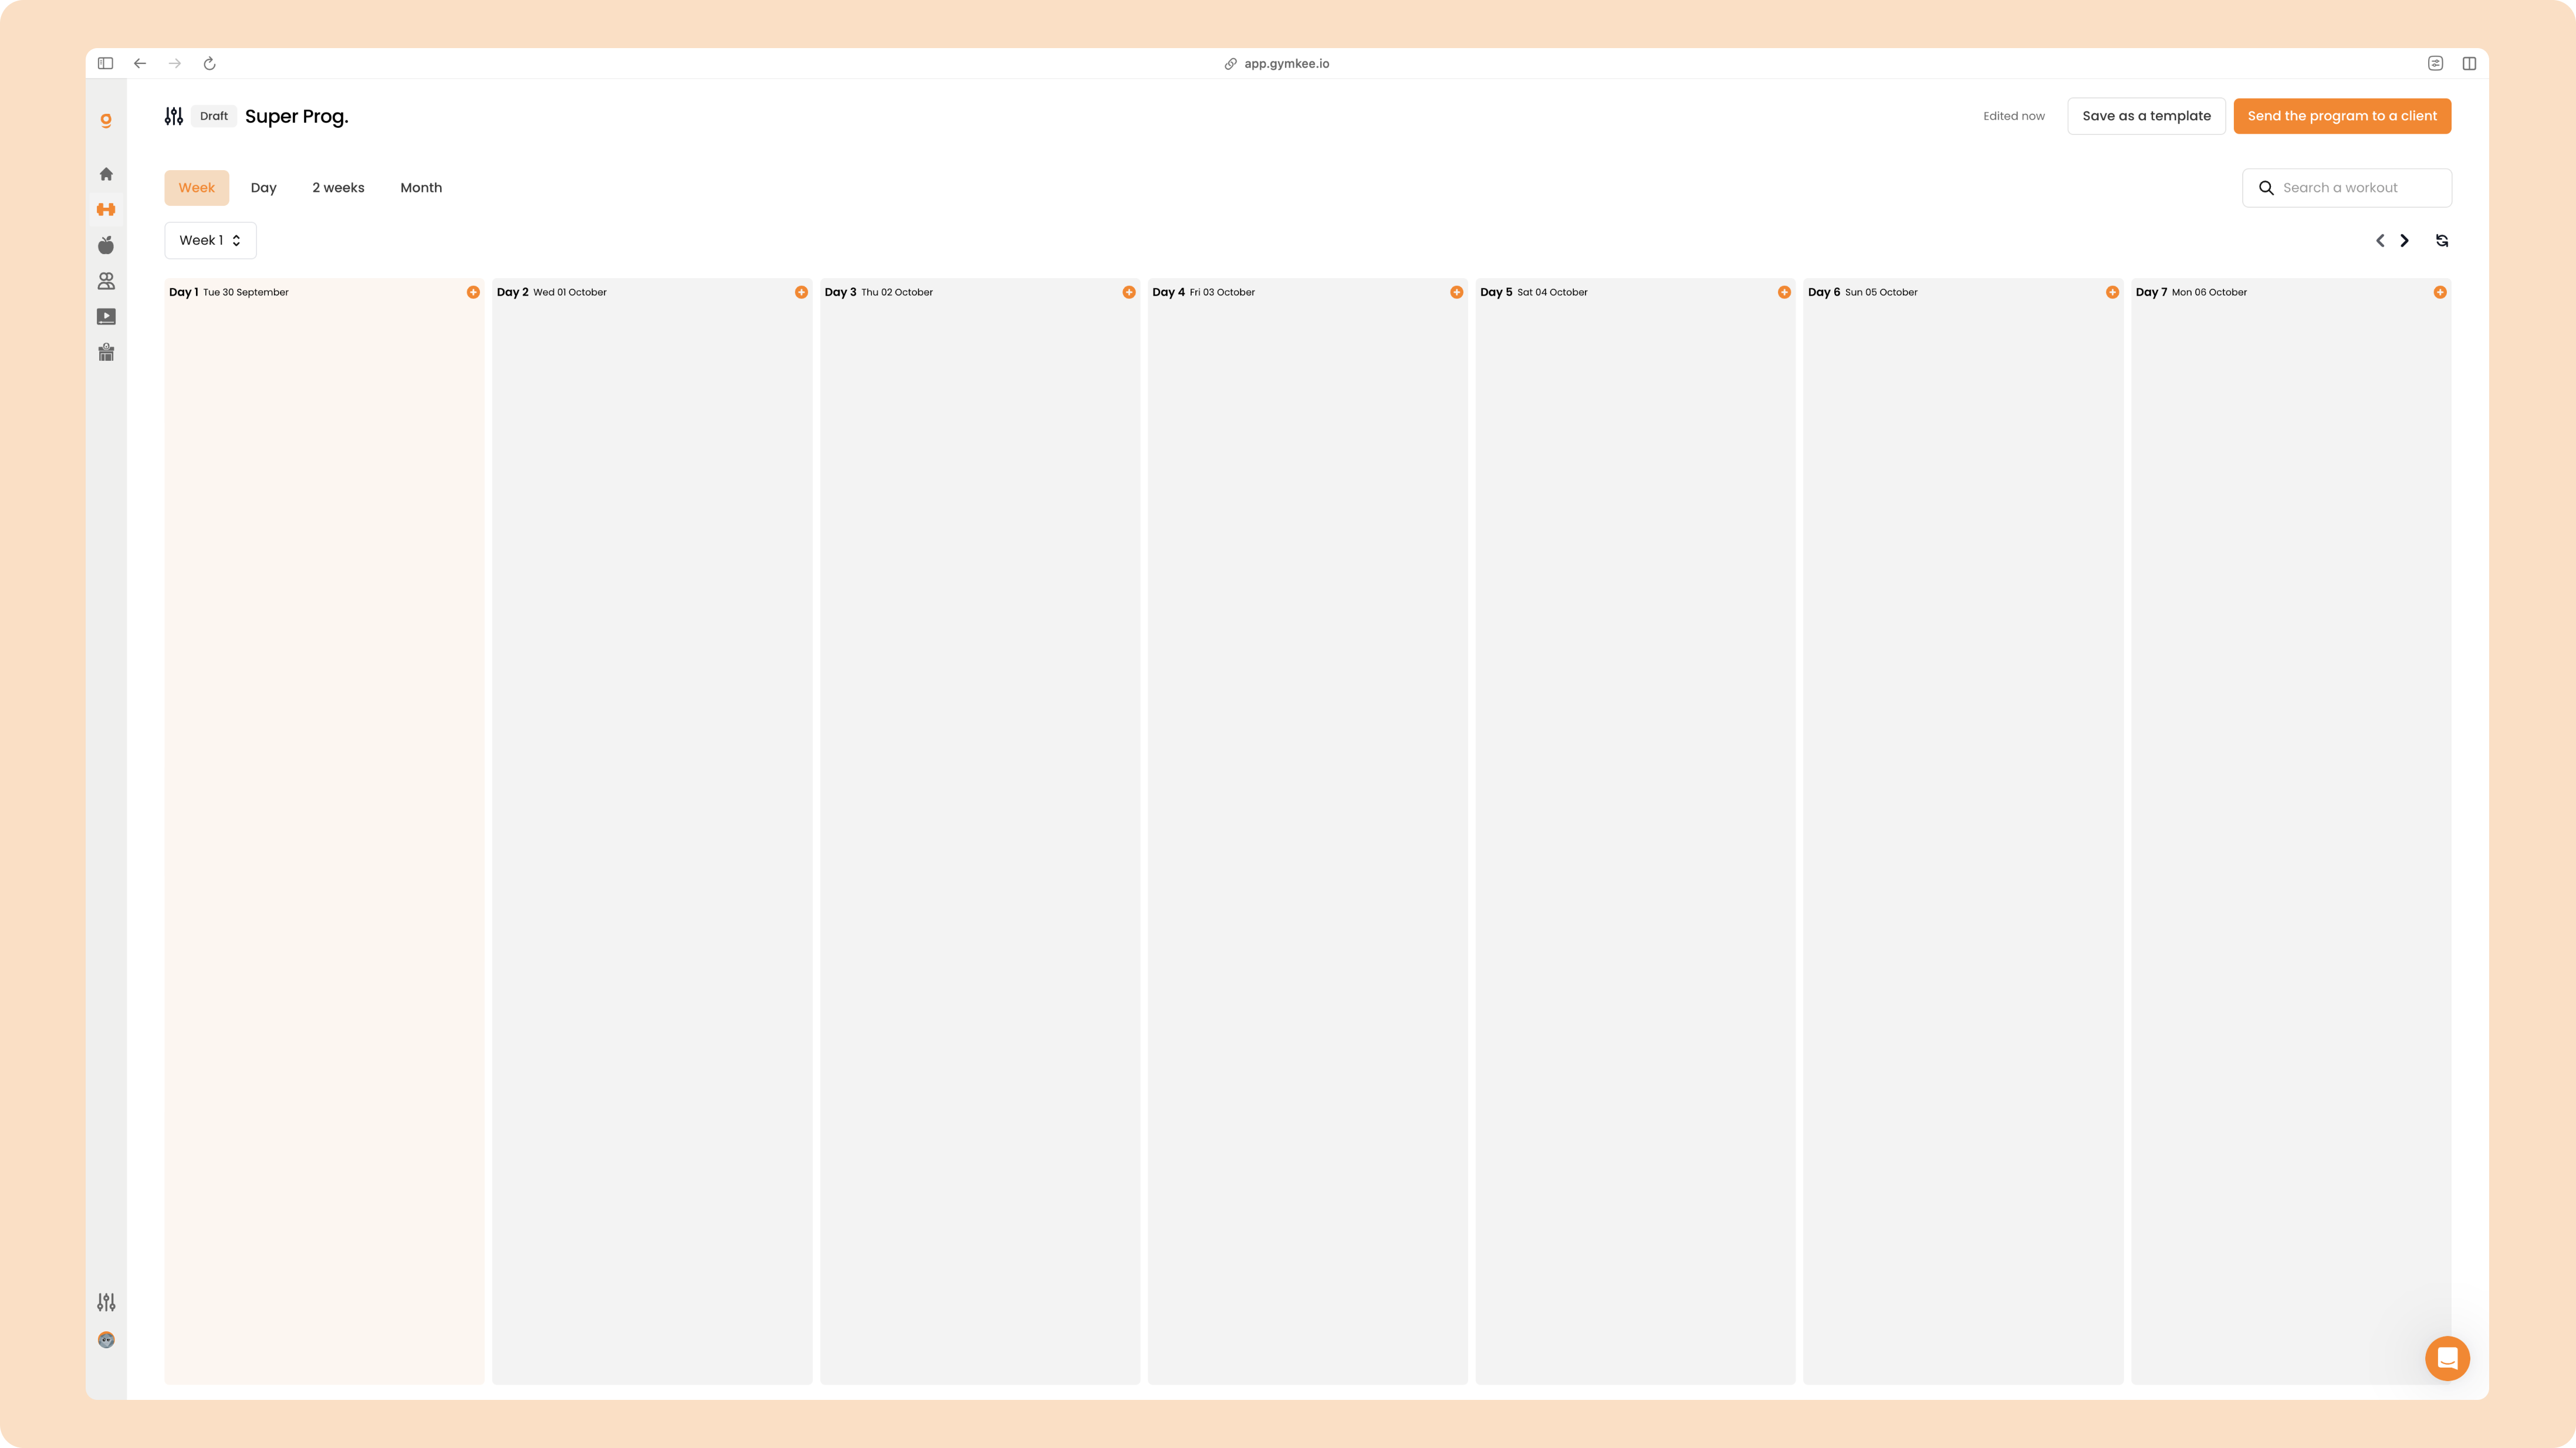Open program settings sliders next to Draft

[x=174, y=116]
